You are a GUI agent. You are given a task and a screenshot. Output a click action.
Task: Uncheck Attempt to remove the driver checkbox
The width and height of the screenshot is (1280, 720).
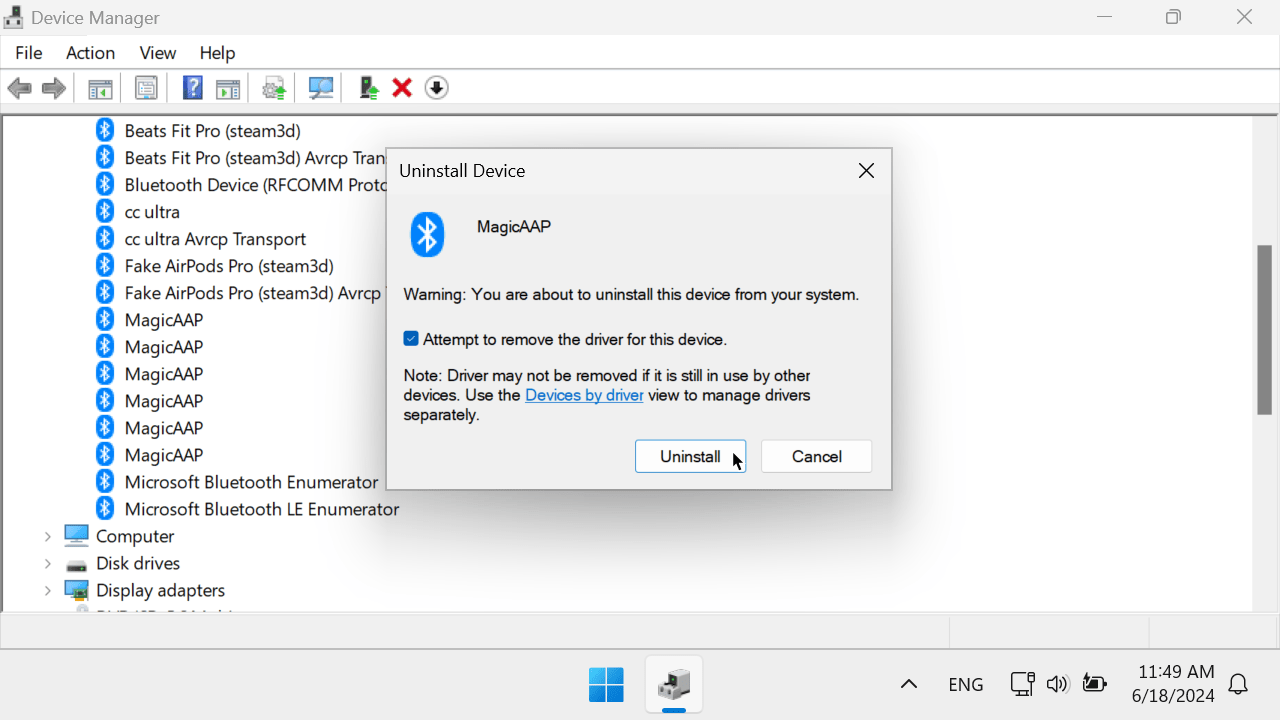click(411, 339)
